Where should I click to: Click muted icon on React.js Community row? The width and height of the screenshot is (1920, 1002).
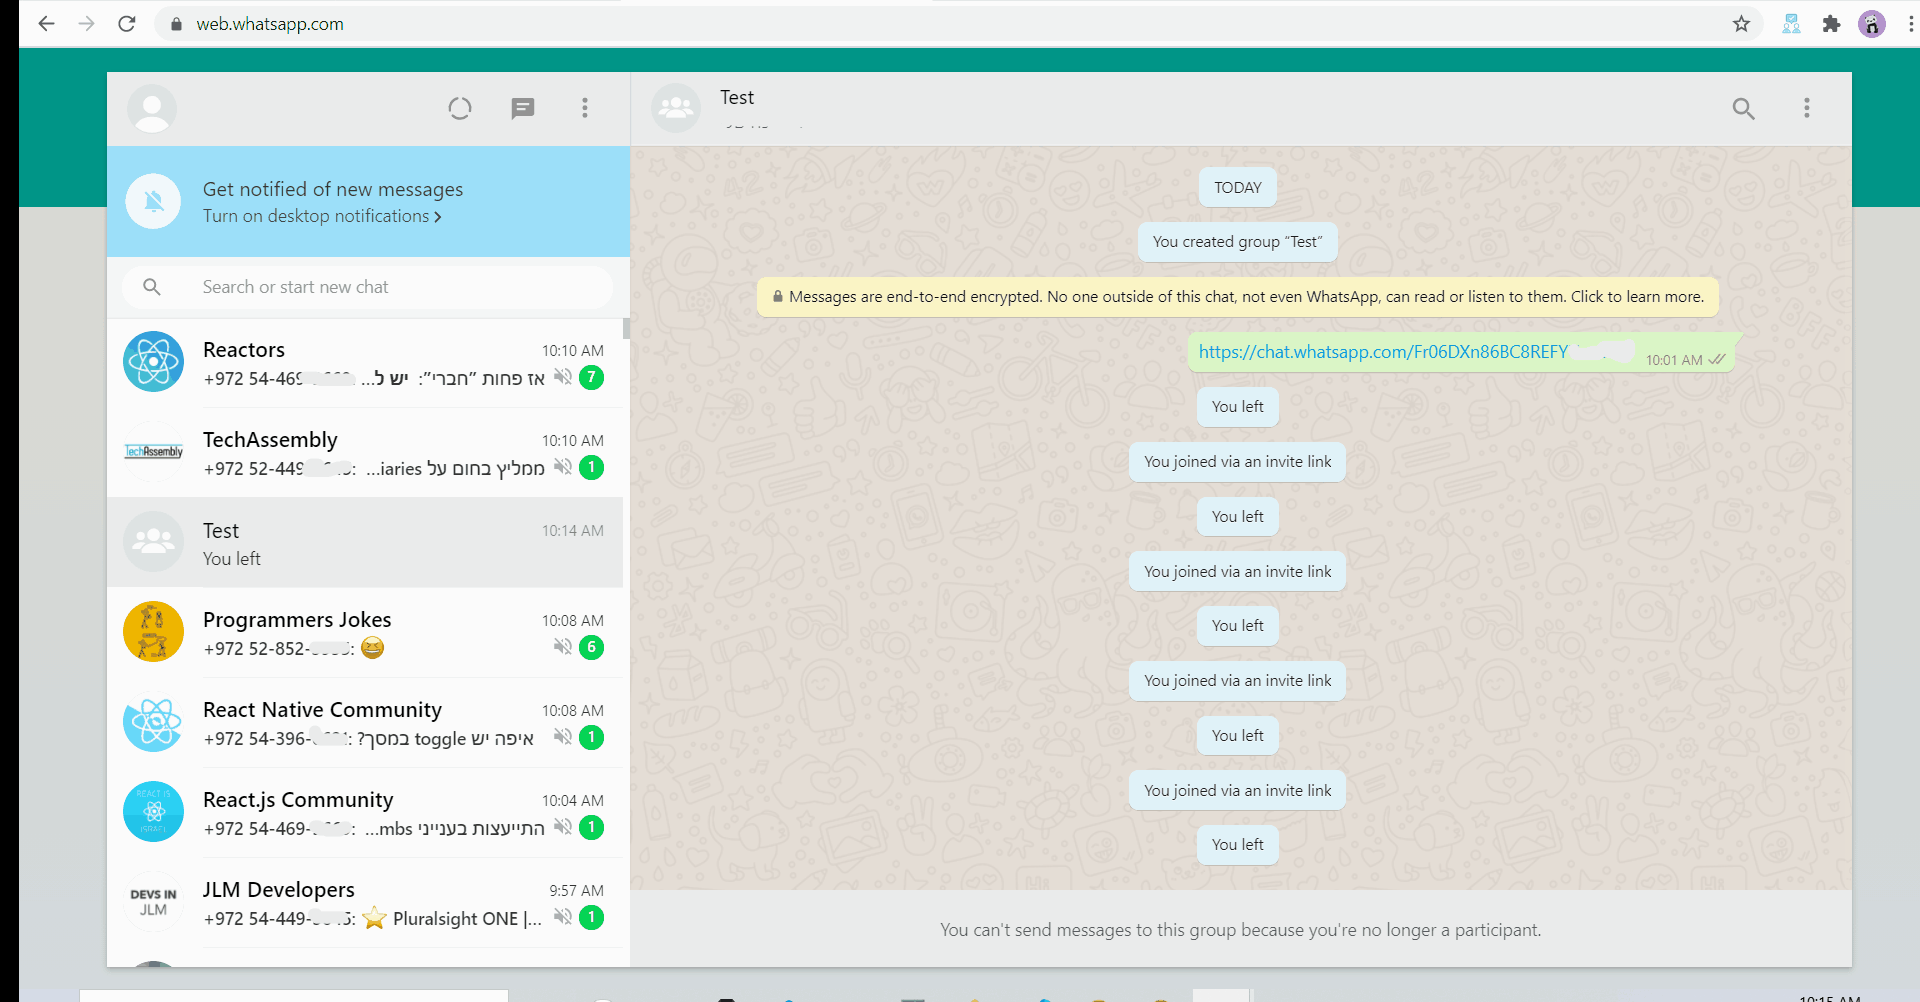(563, 827)
